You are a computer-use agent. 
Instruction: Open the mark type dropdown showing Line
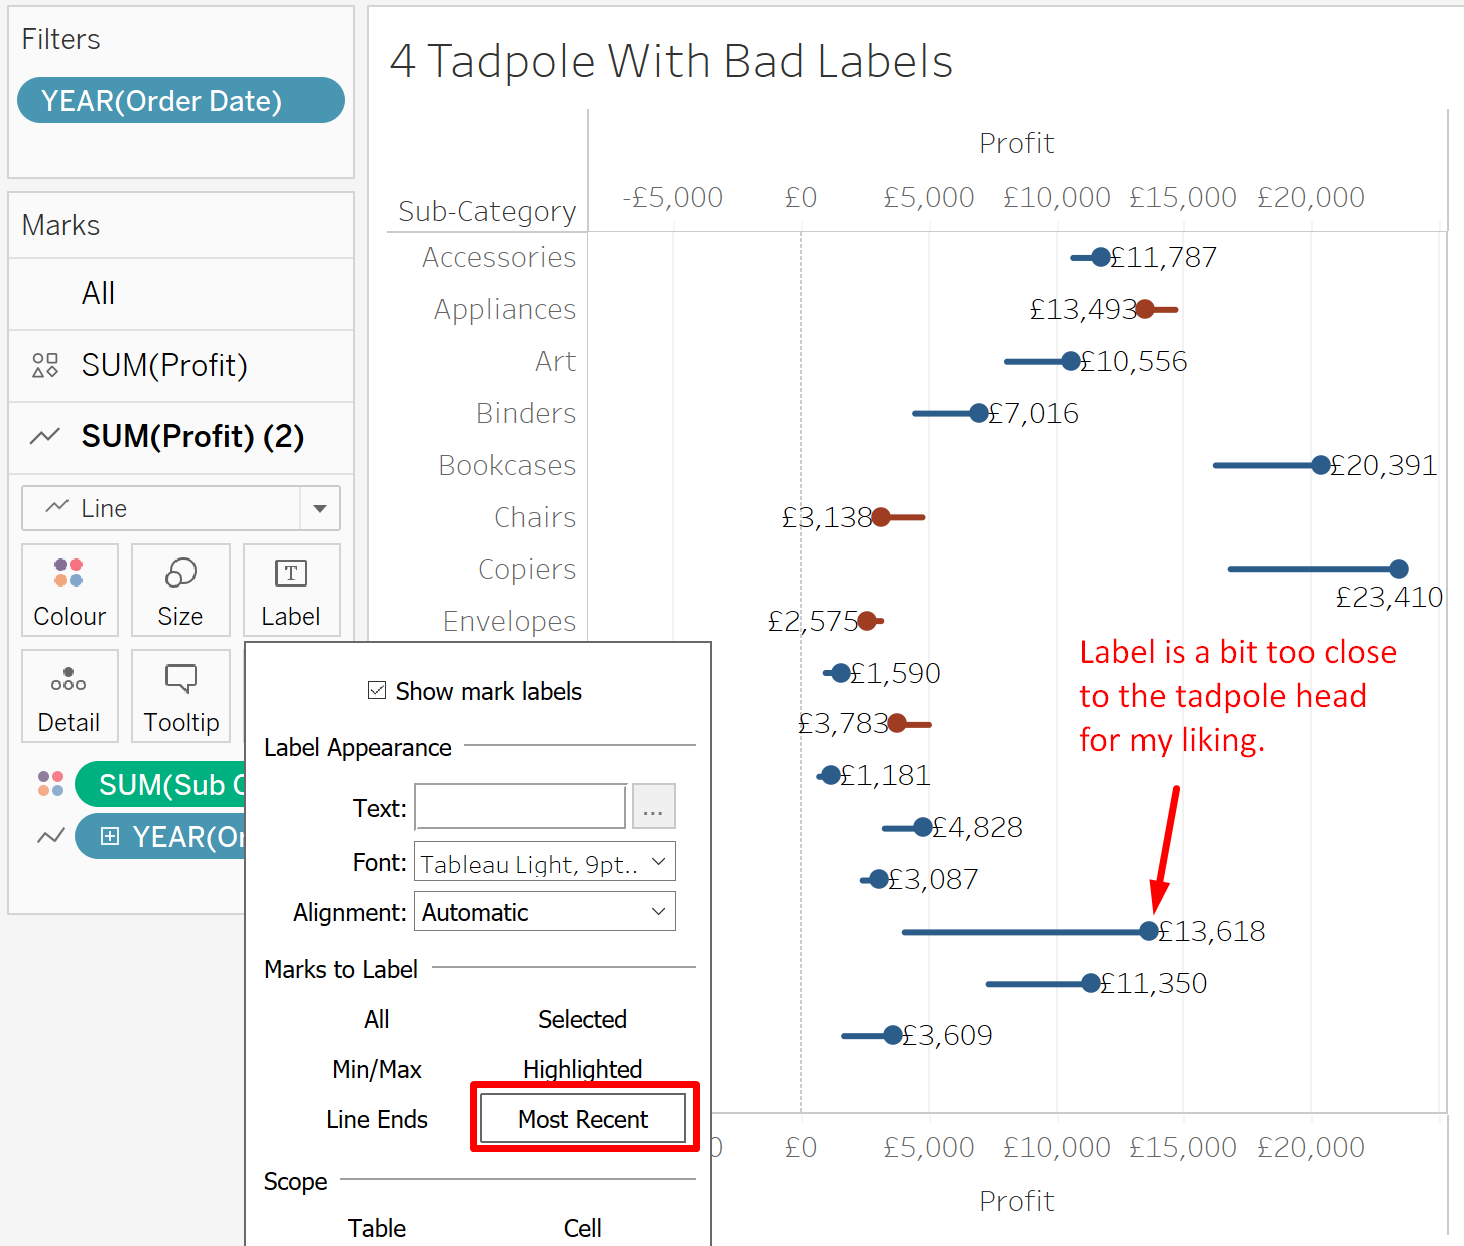click(319, 508)
